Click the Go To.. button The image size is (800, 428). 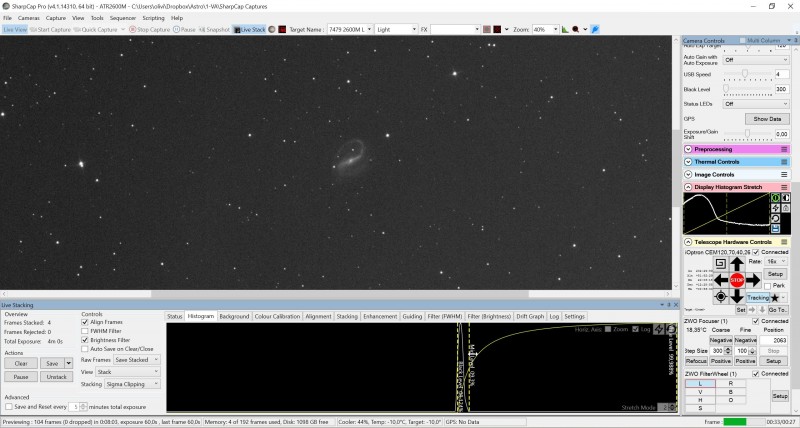pyautogui.click(x=778, y=310)
